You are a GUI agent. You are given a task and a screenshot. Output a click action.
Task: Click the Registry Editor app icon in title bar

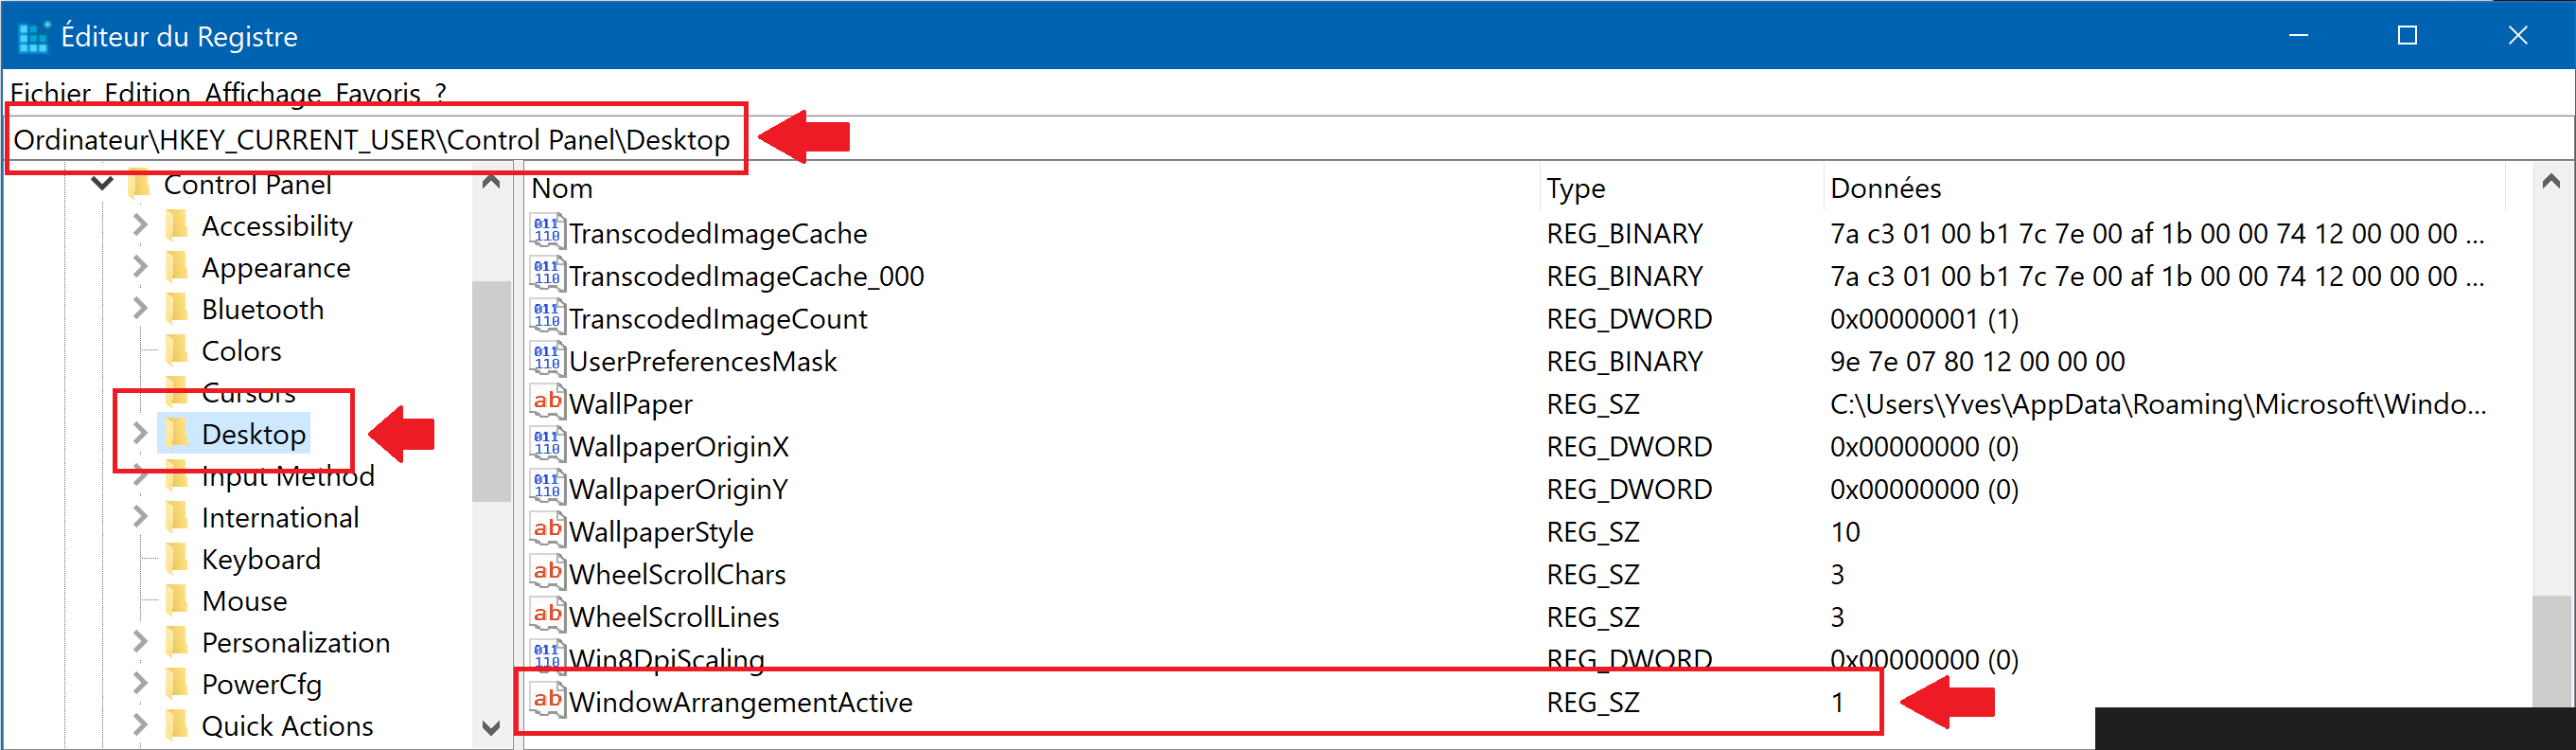(33, 36)
